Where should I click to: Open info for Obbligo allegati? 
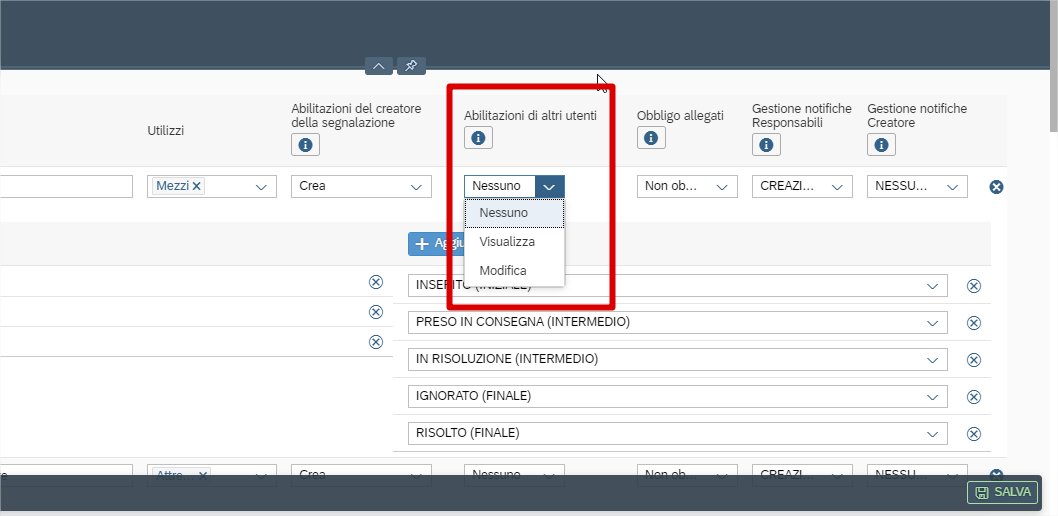[650, 138]
